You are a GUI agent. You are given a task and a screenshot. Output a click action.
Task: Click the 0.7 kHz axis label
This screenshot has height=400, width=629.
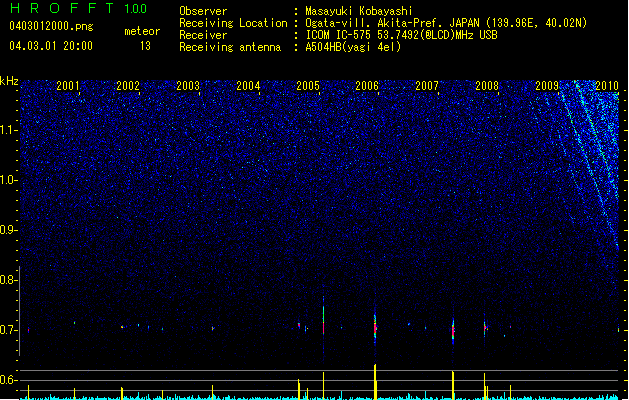(x=8, y=330)
